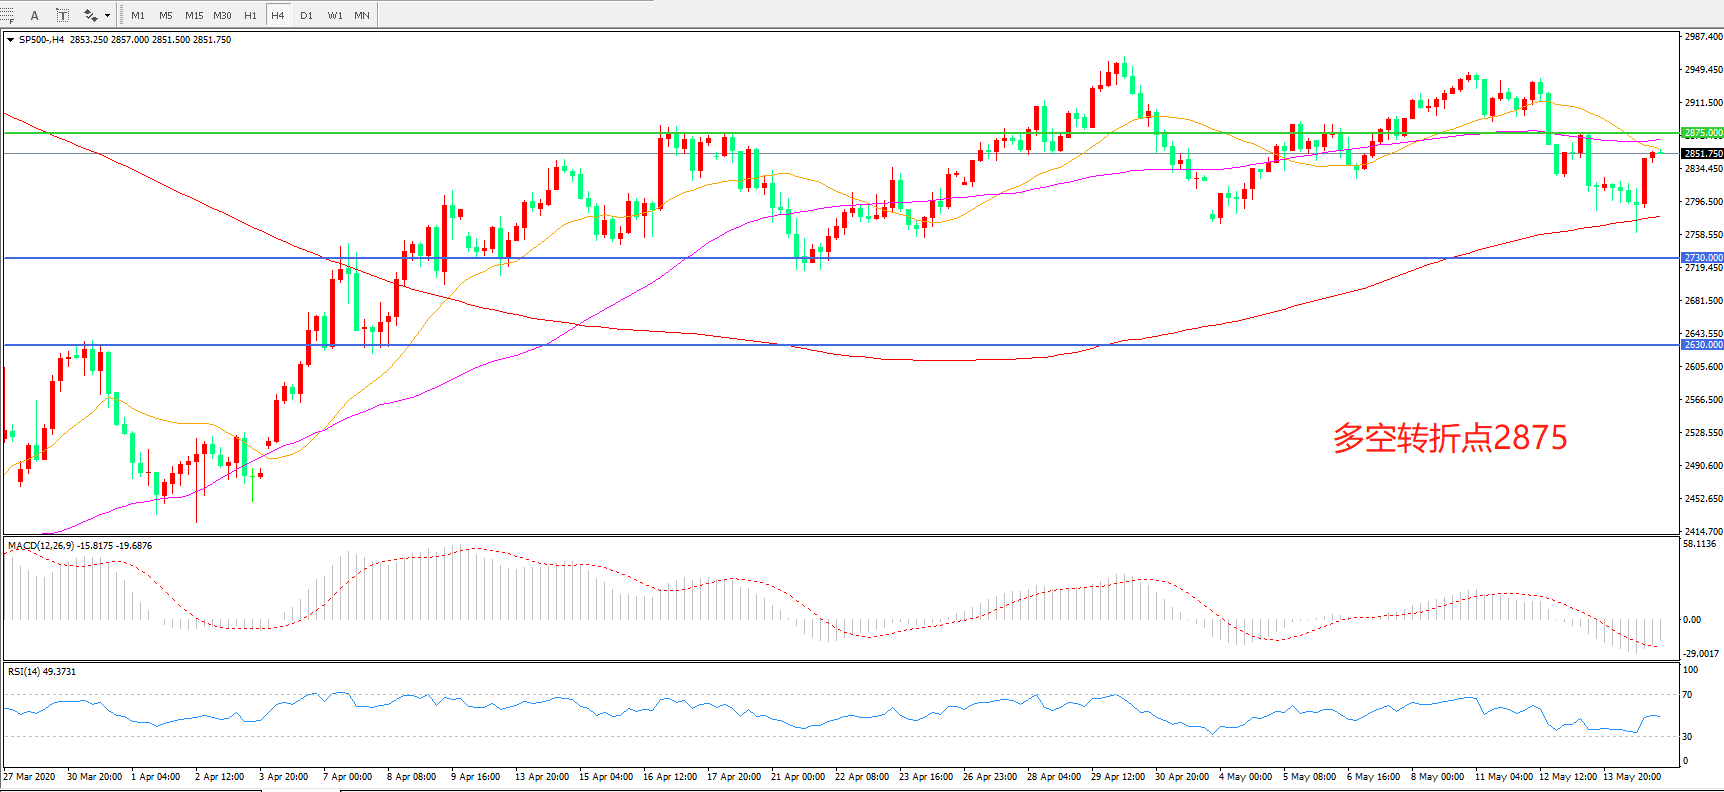
Task: Select the Fibonacci tool icon at toolbar edge
Action: [7, 15]
